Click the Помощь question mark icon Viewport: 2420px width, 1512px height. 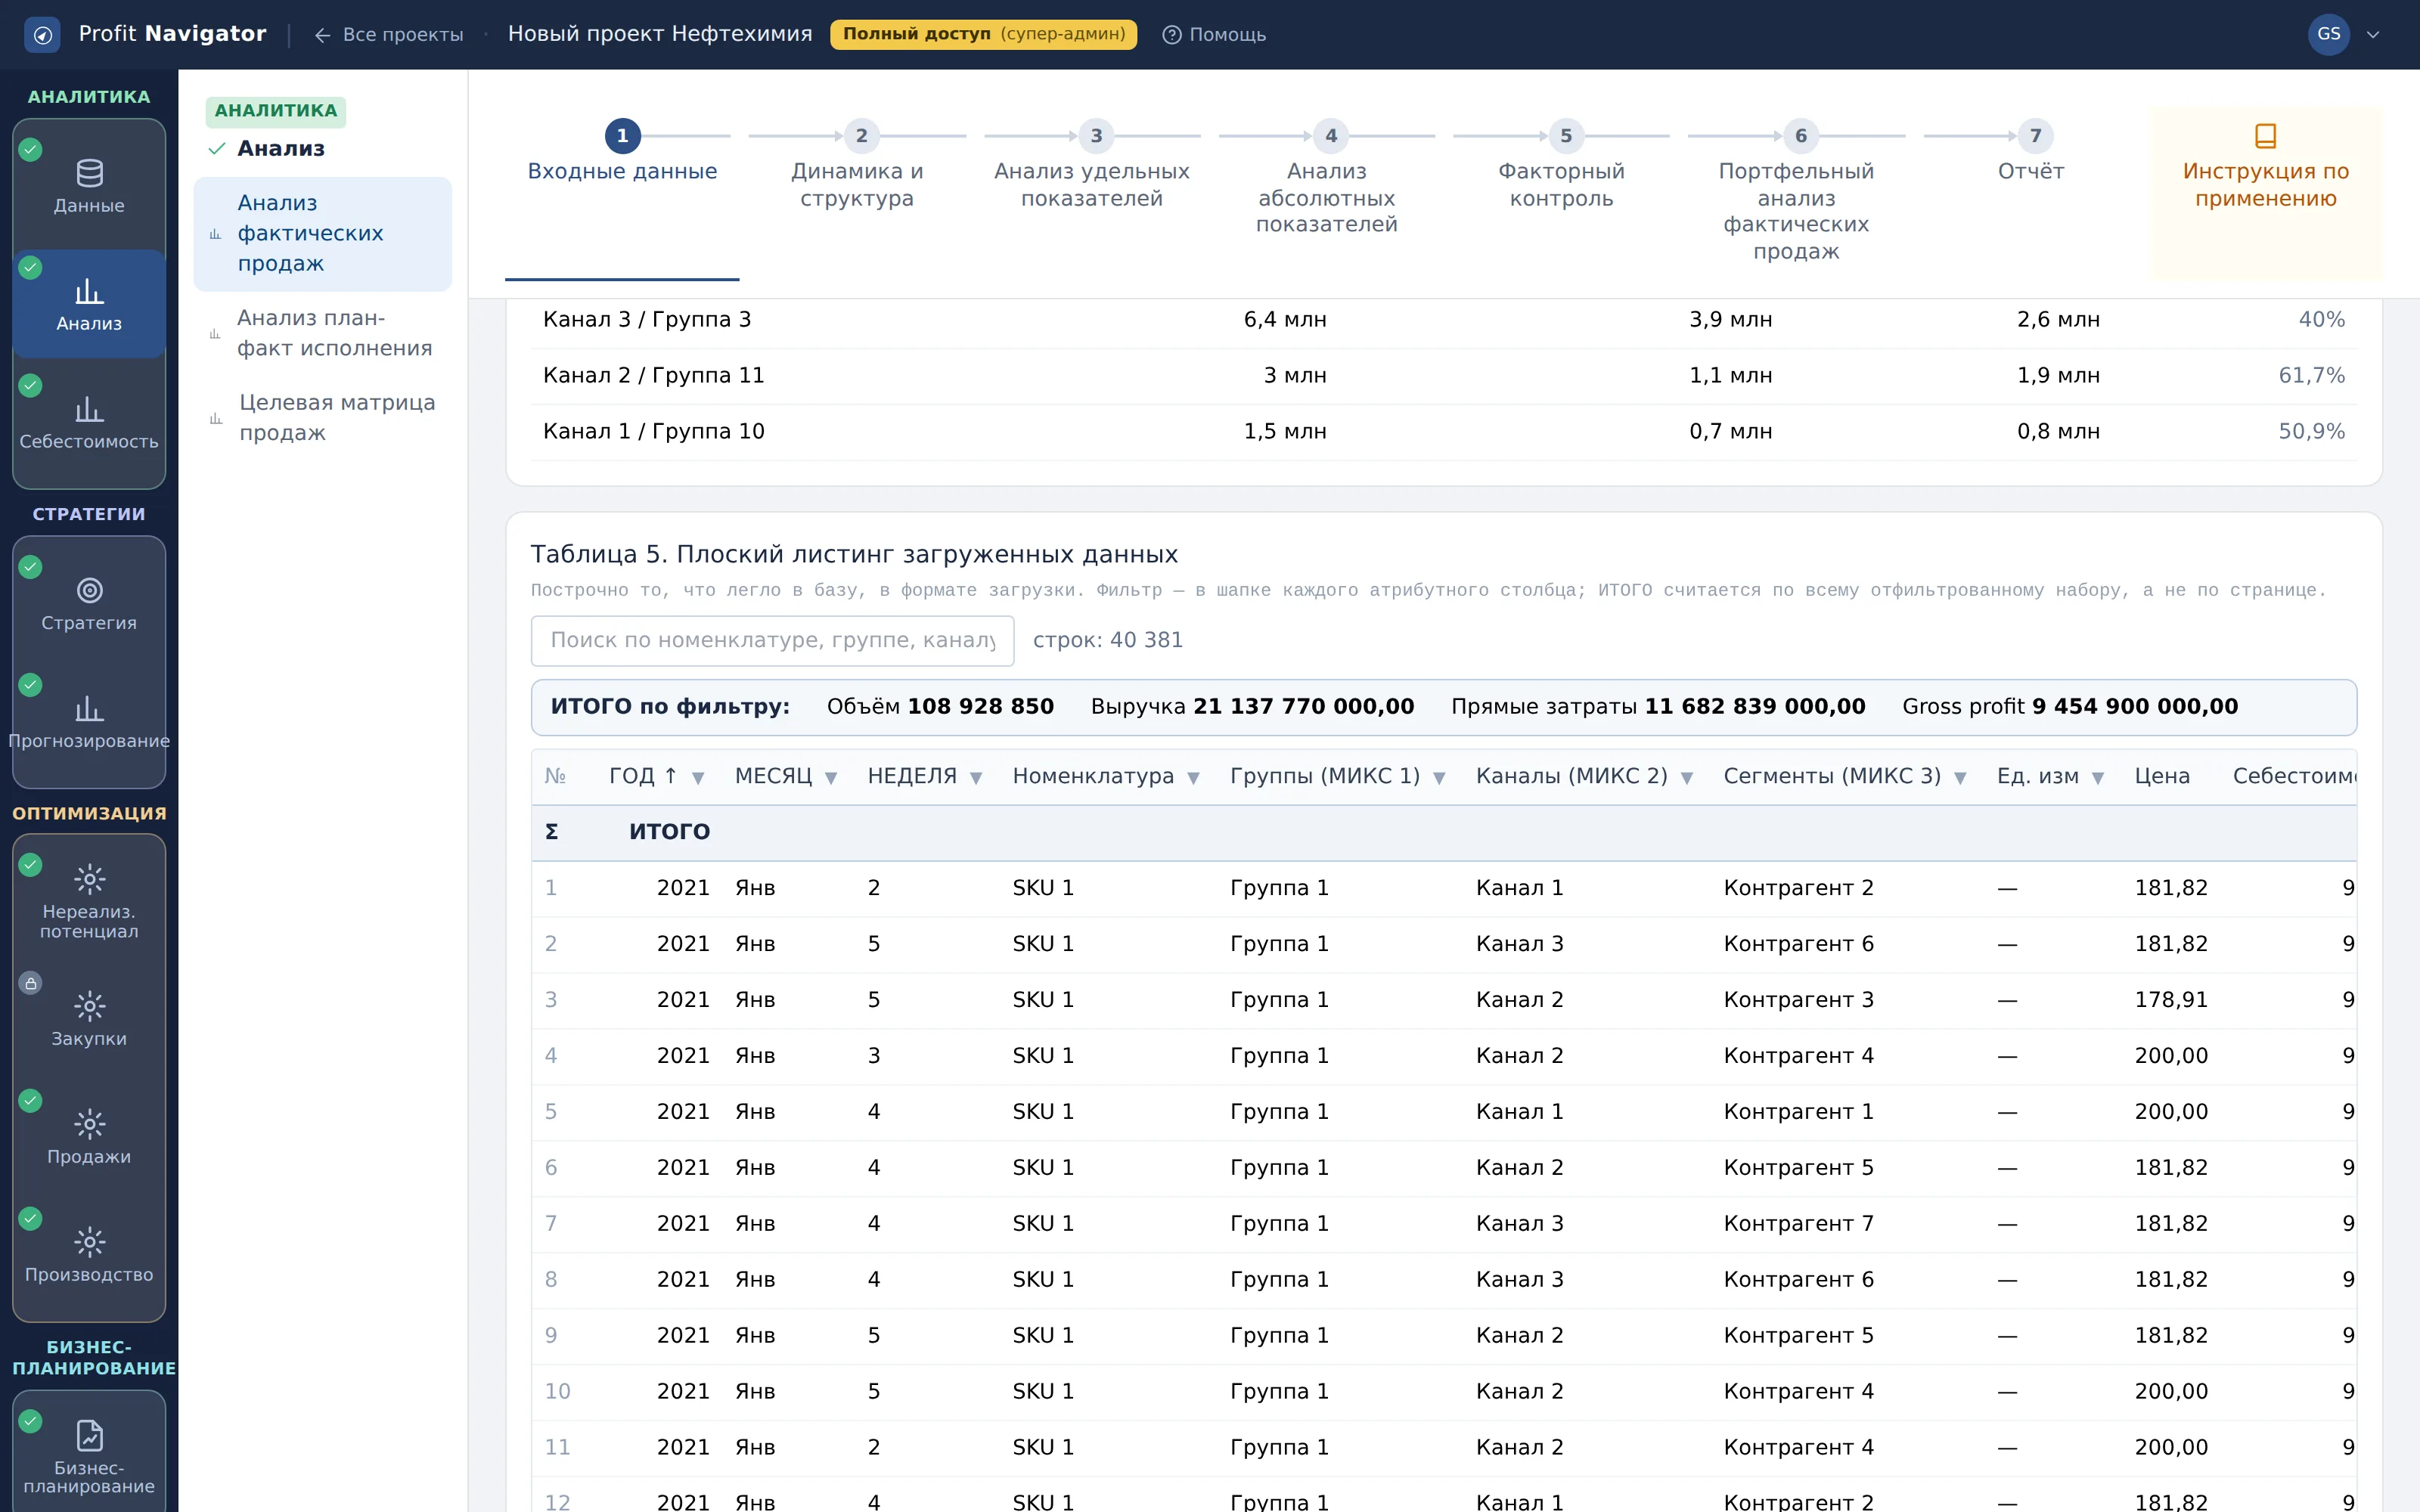pyautogui.click(x=1171, y=34)
